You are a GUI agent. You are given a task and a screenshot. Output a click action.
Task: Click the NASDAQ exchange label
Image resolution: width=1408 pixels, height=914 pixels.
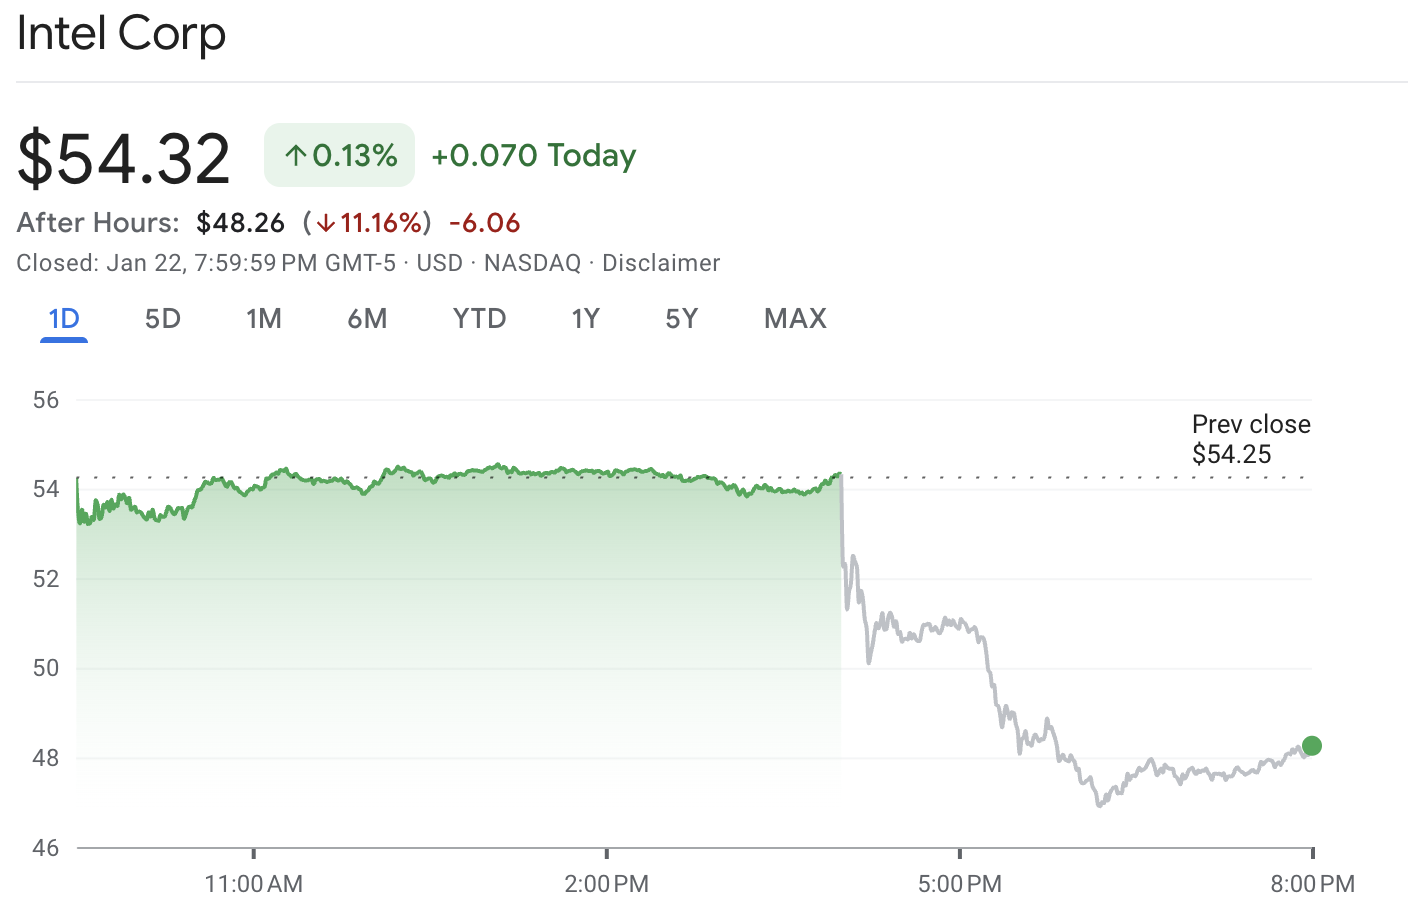[x=531, y=263]
